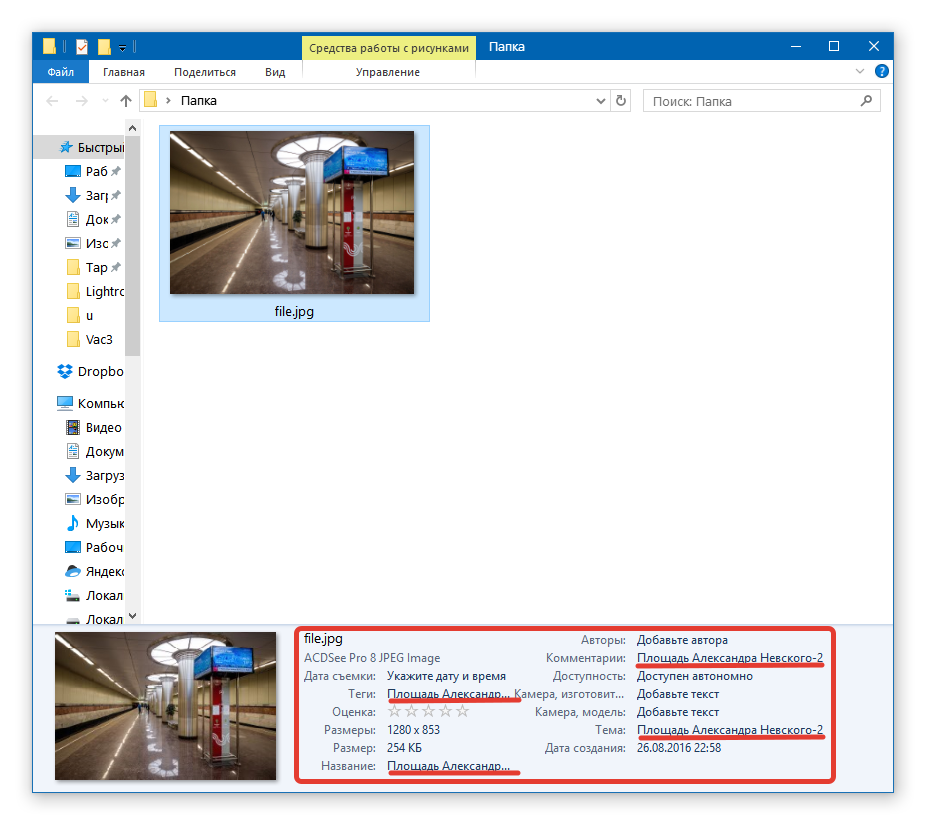Open the Управление ribbon tab
The width and height of the screenshot is (926, 825).
tap(388, 72)
